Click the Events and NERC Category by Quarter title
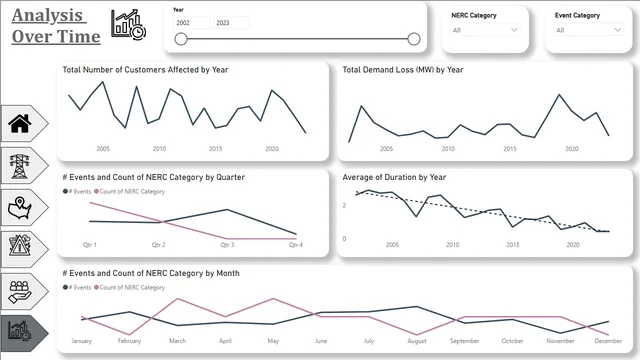640x360 pixels. click(153, 177)
